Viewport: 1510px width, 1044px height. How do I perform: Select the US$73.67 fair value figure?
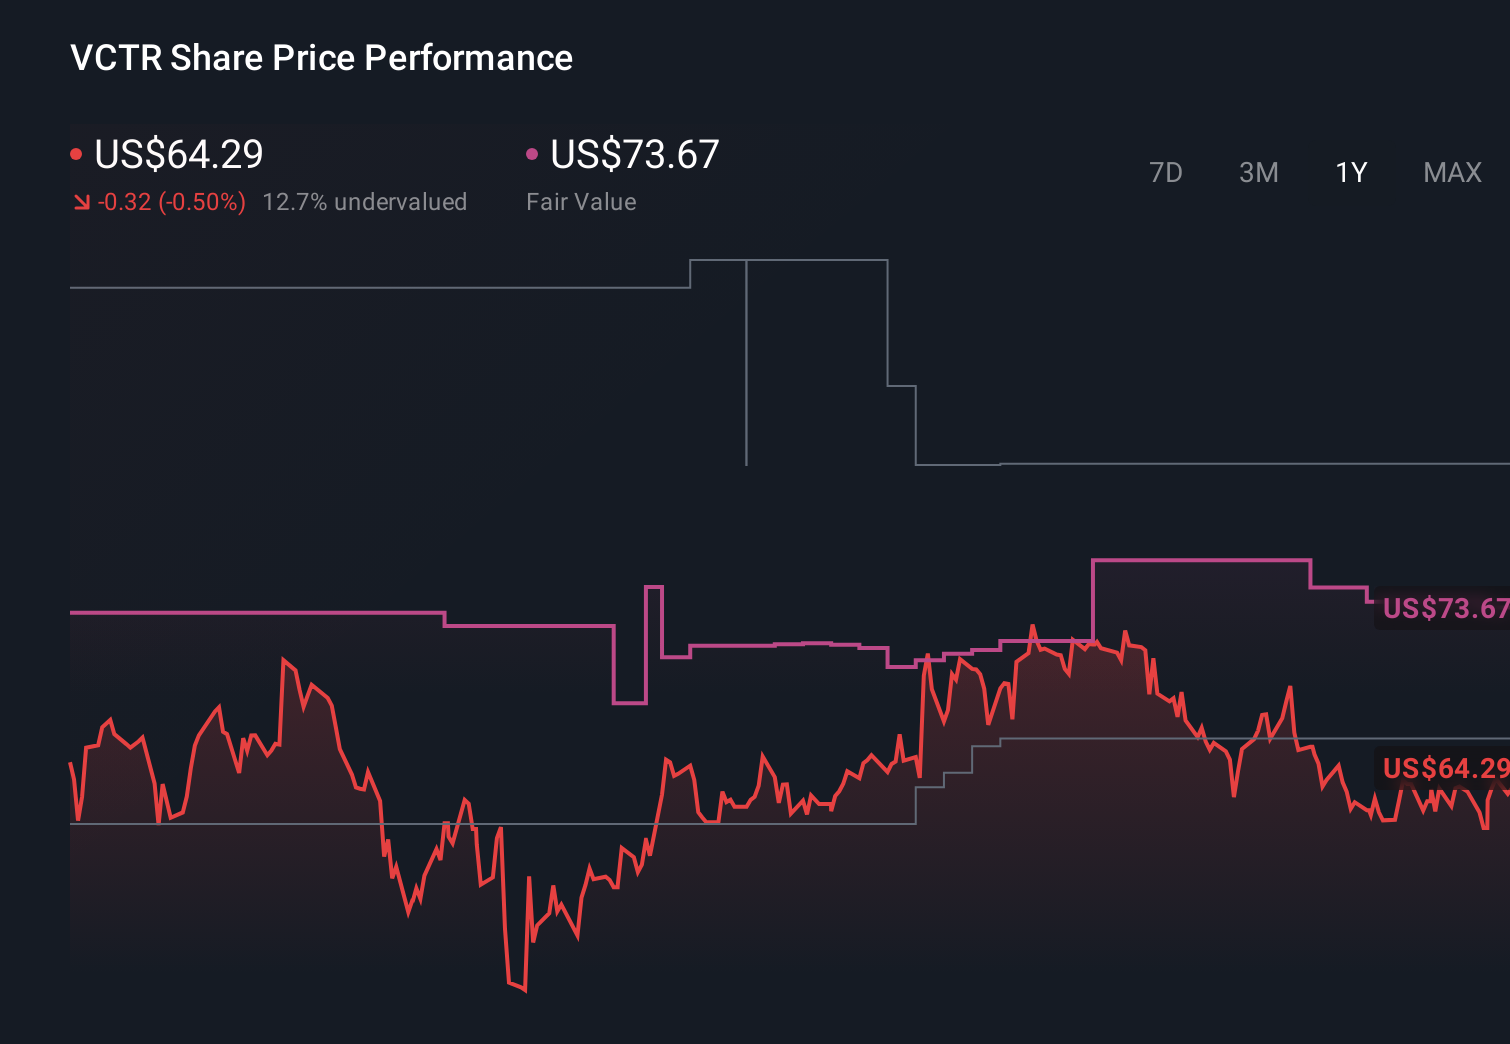pos(634,155)
